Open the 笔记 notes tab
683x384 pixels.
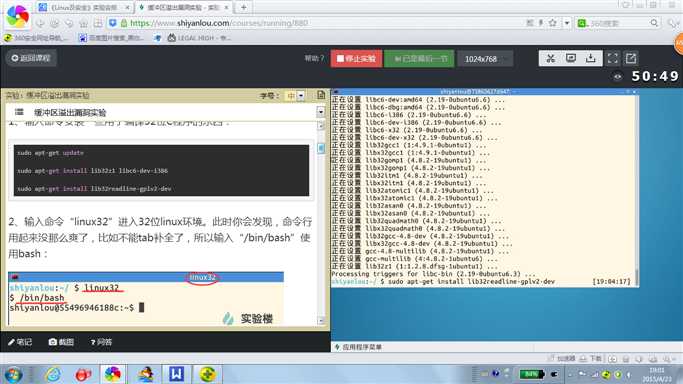tap(20, 342)
